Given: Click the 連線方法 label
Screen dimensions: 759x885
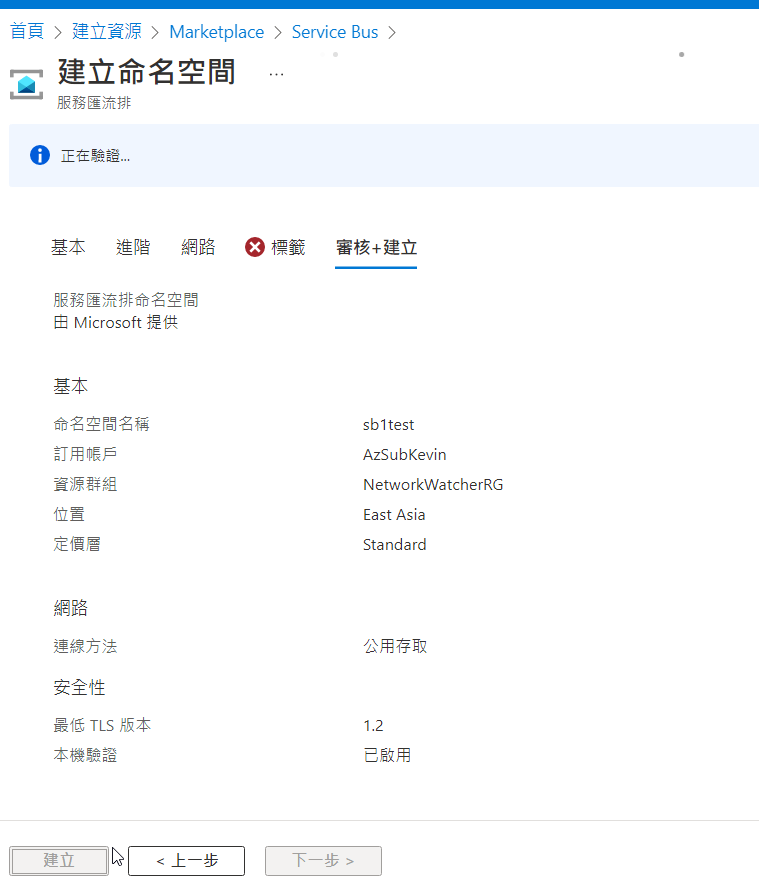Looking at the screenshot, I should [85, 646].
